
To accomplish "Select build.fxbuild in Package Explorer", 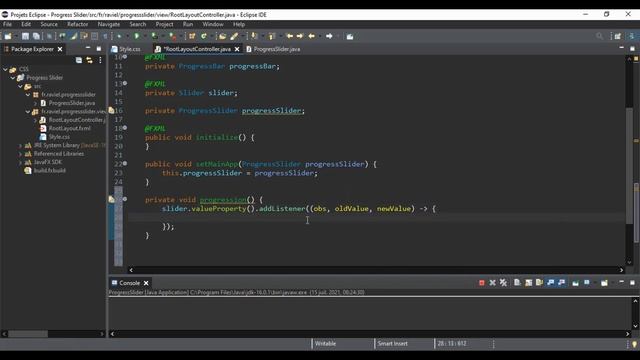I will 45,170.
